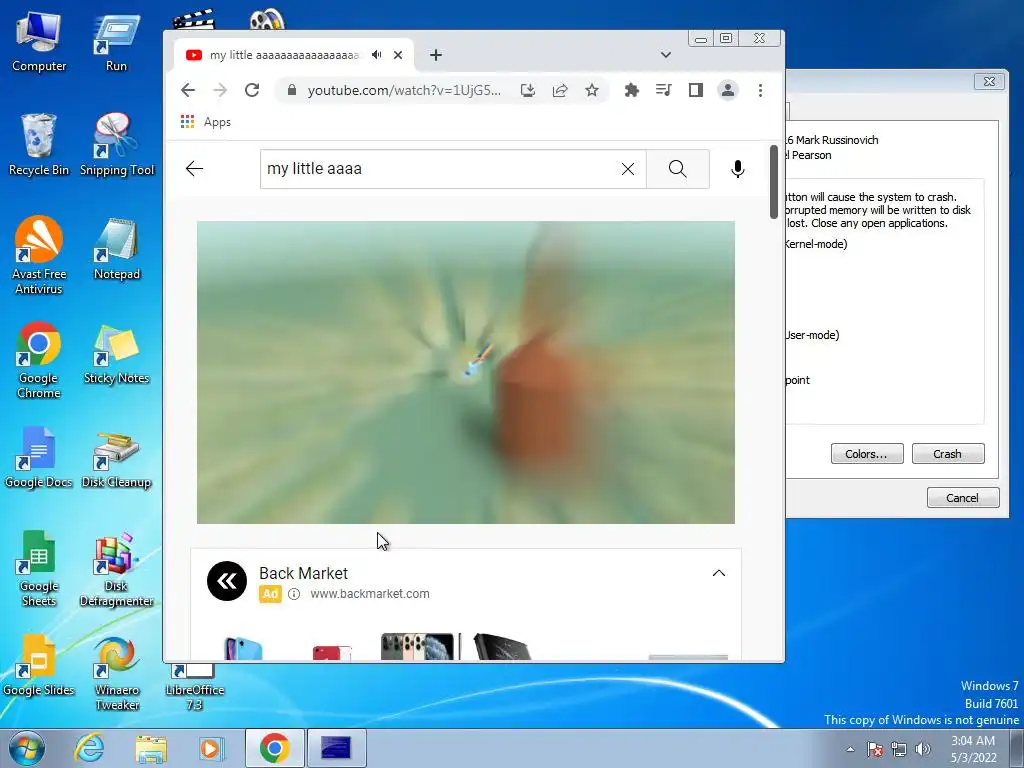Screen dimensions: 1024x768
Task: Switch to the blue-screen app taskbar button
Action: click(337, 748)
